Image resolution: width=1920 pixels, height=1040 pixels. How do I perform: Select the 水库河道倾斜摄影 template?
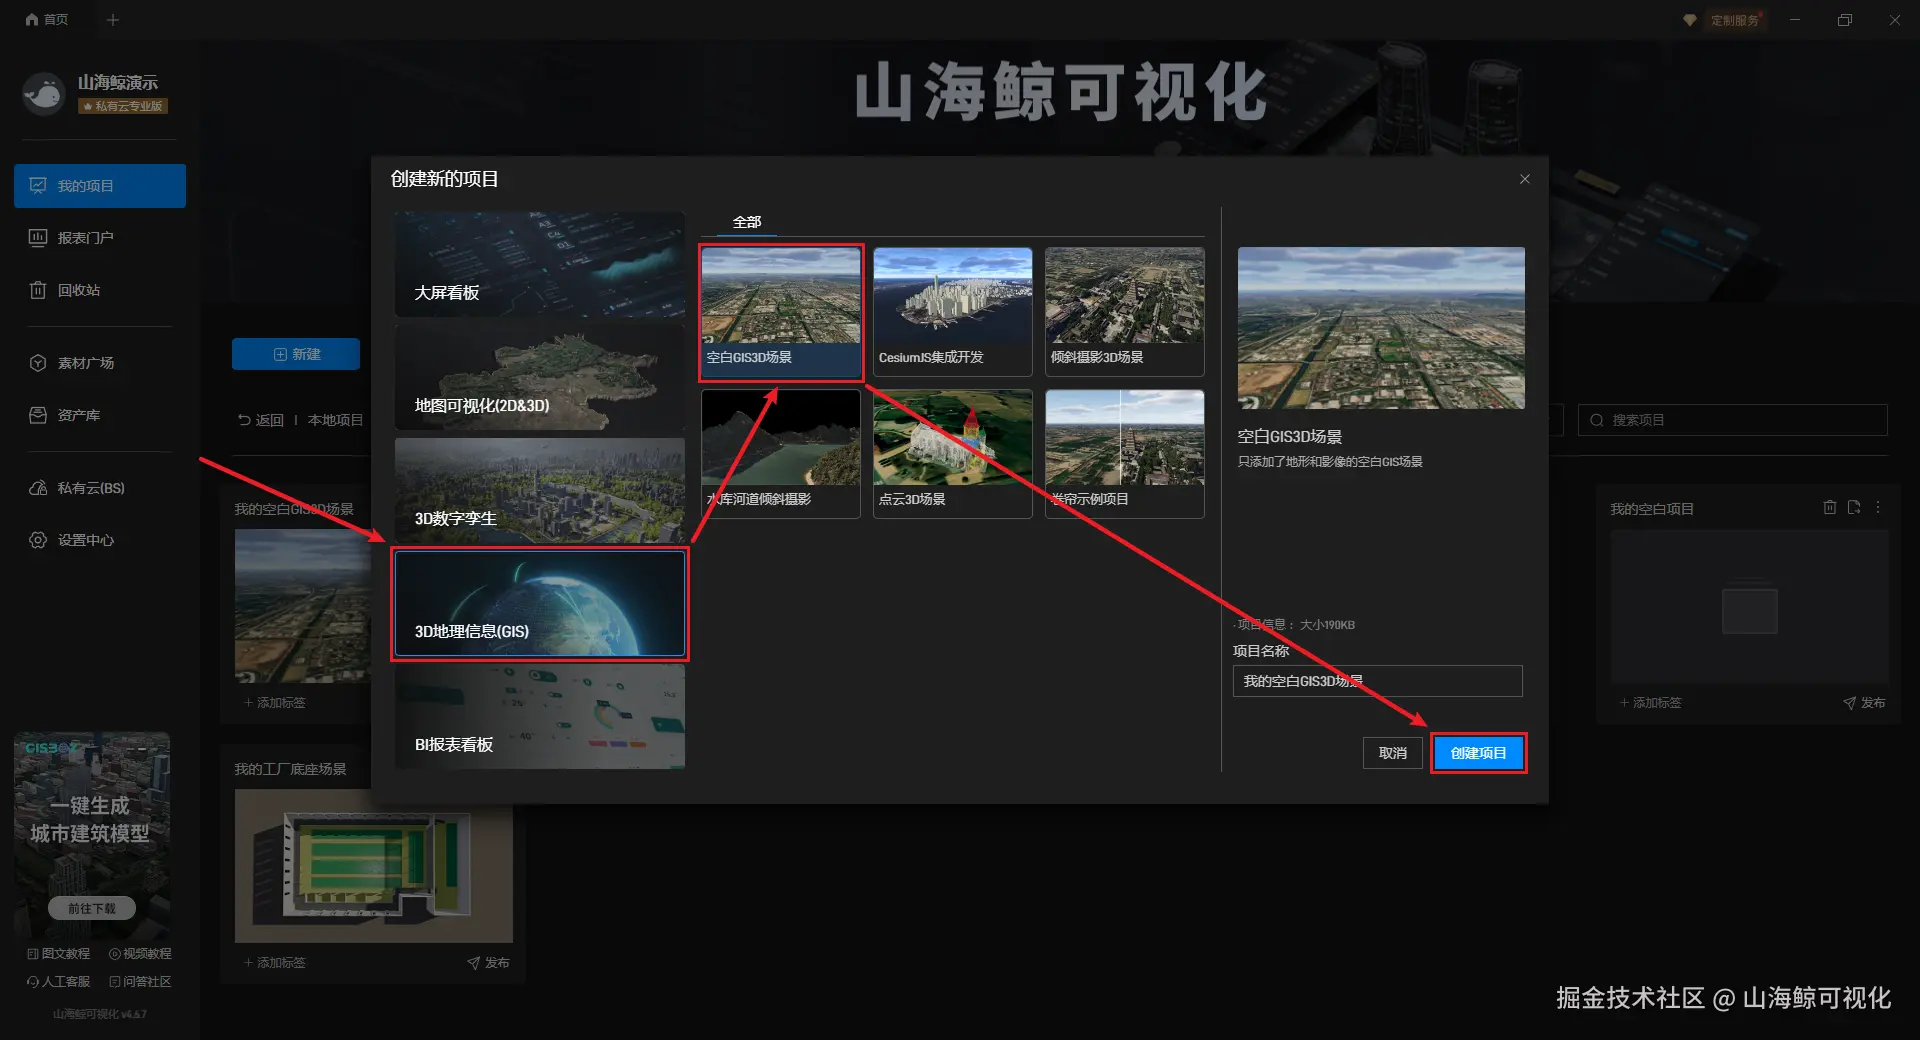[x=781, y=454]
